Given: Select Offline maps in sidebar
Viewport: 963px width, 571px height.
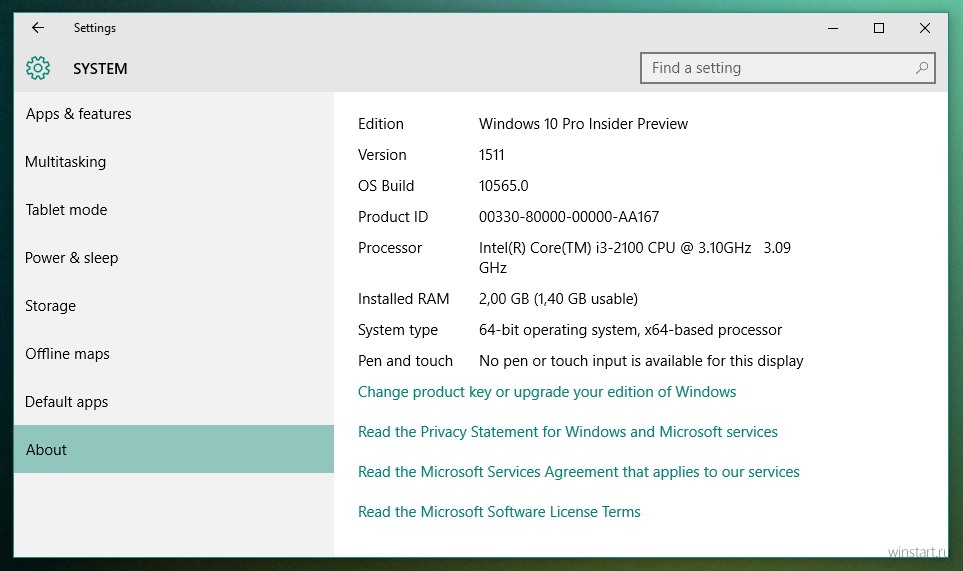Looking at the screenshot, I should click(x=174, y=354).
